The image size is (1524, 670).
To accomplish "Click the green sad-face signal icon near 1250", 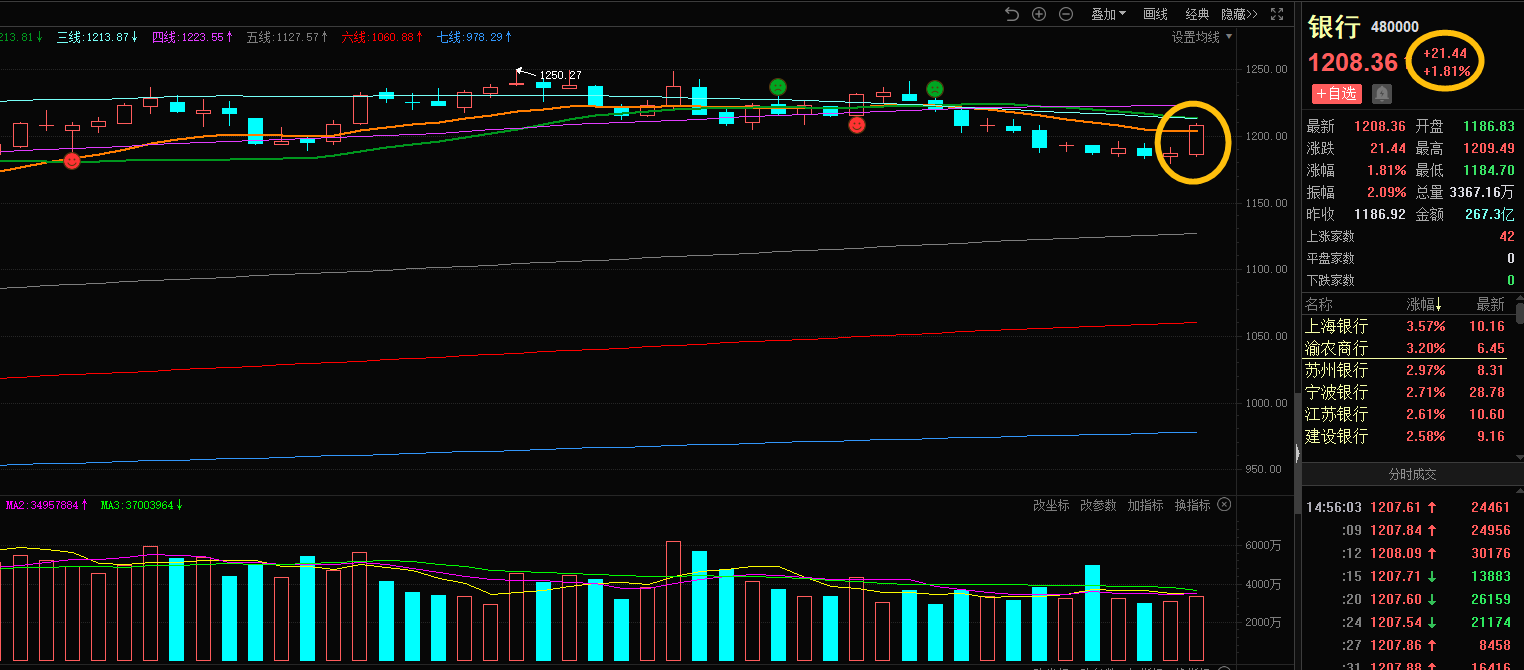I will click(x=778, y=87).
